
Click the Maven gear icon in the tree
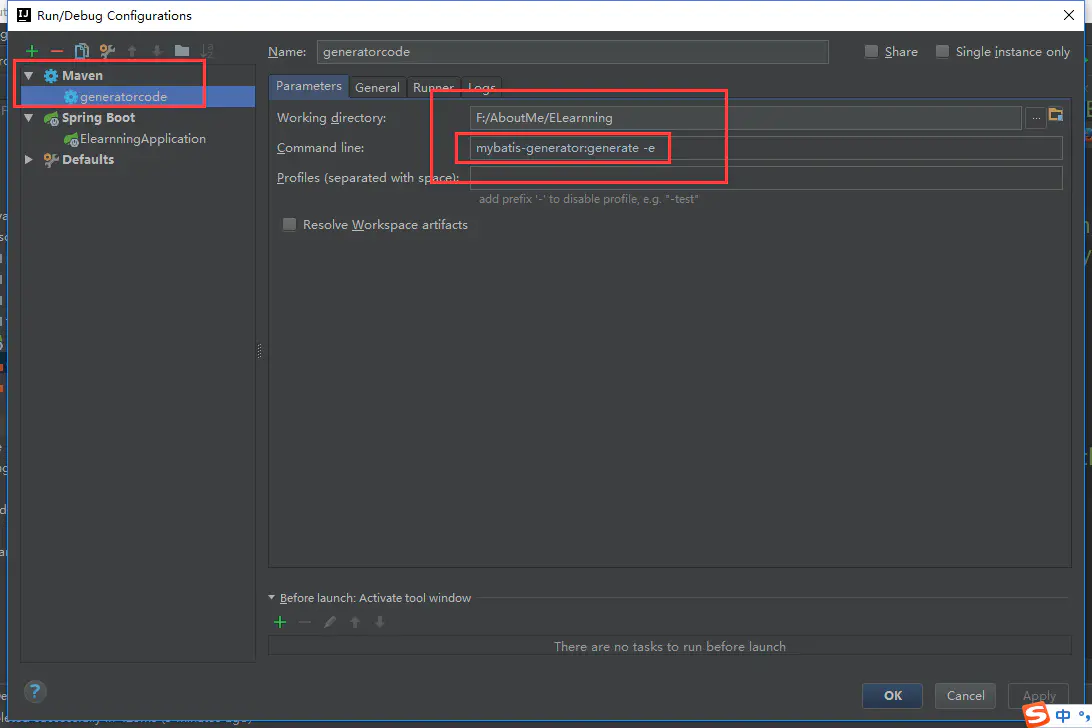tap(51, 76)
